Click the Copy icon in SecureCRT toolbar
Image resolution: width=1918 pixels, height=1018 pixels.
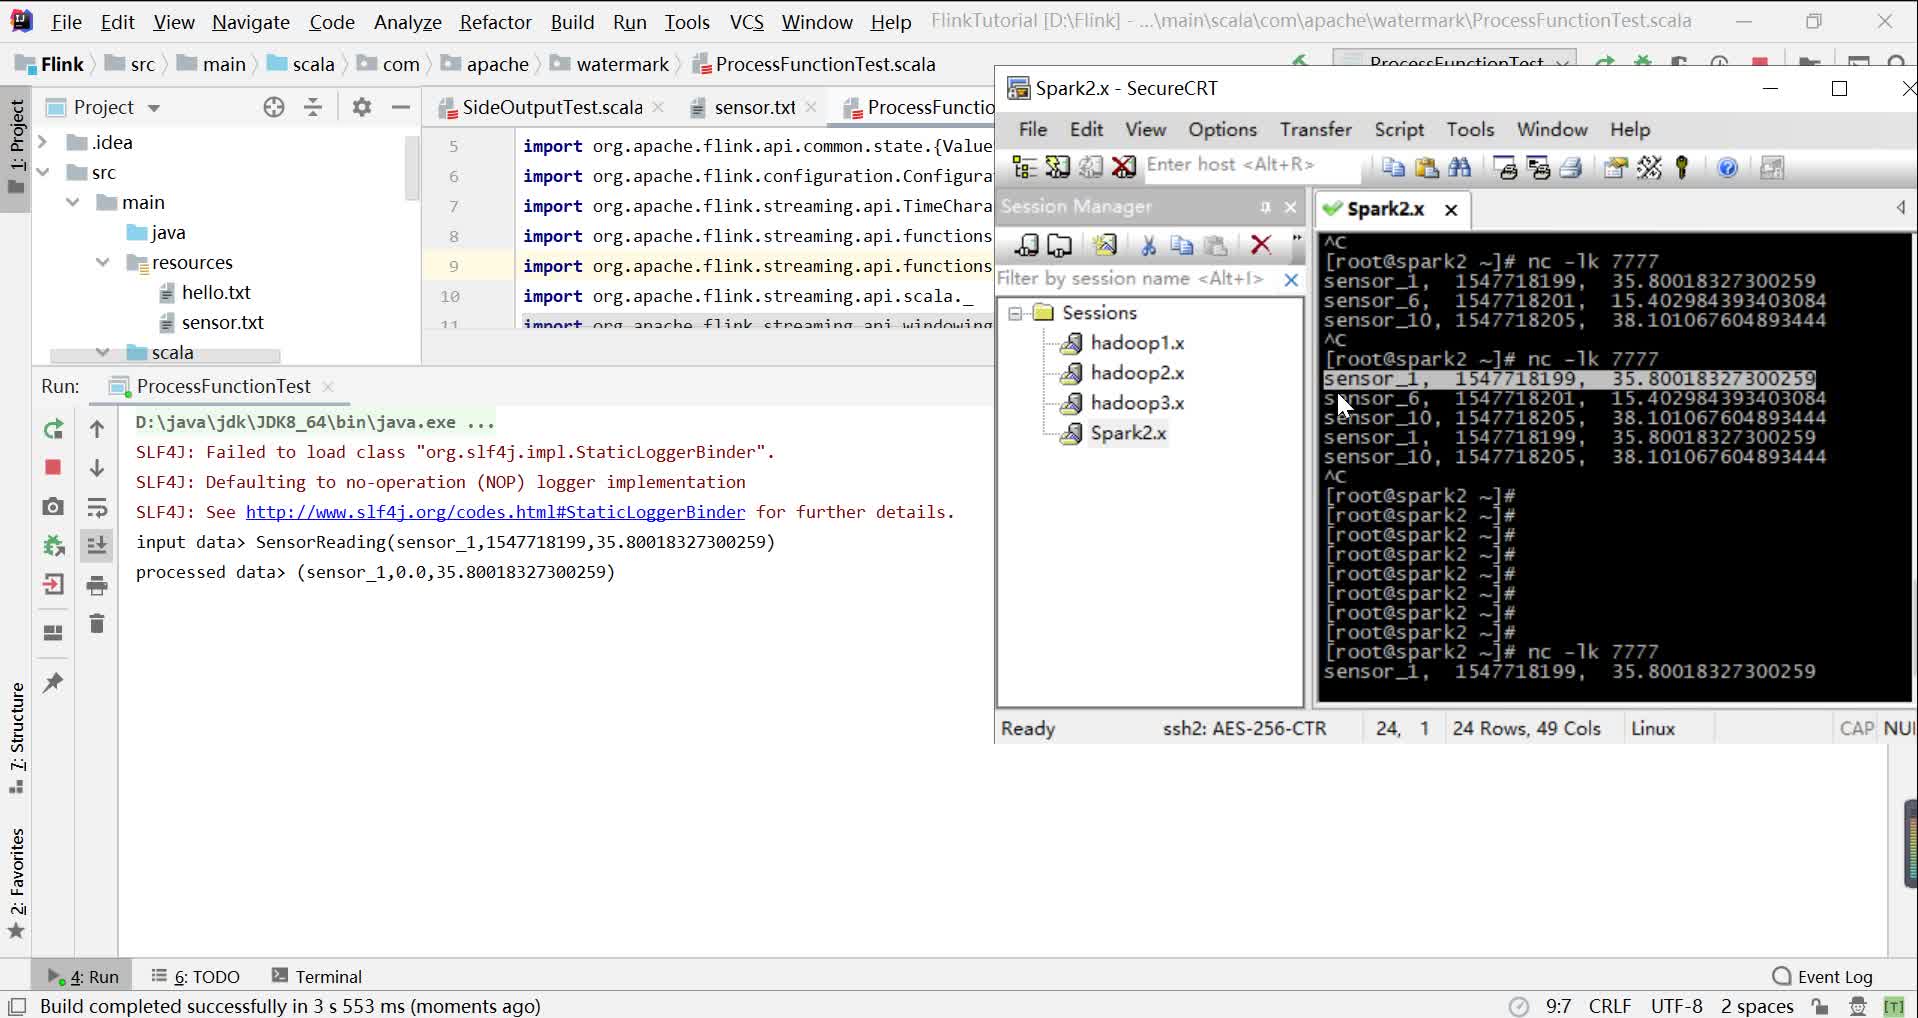point(1393,167)
